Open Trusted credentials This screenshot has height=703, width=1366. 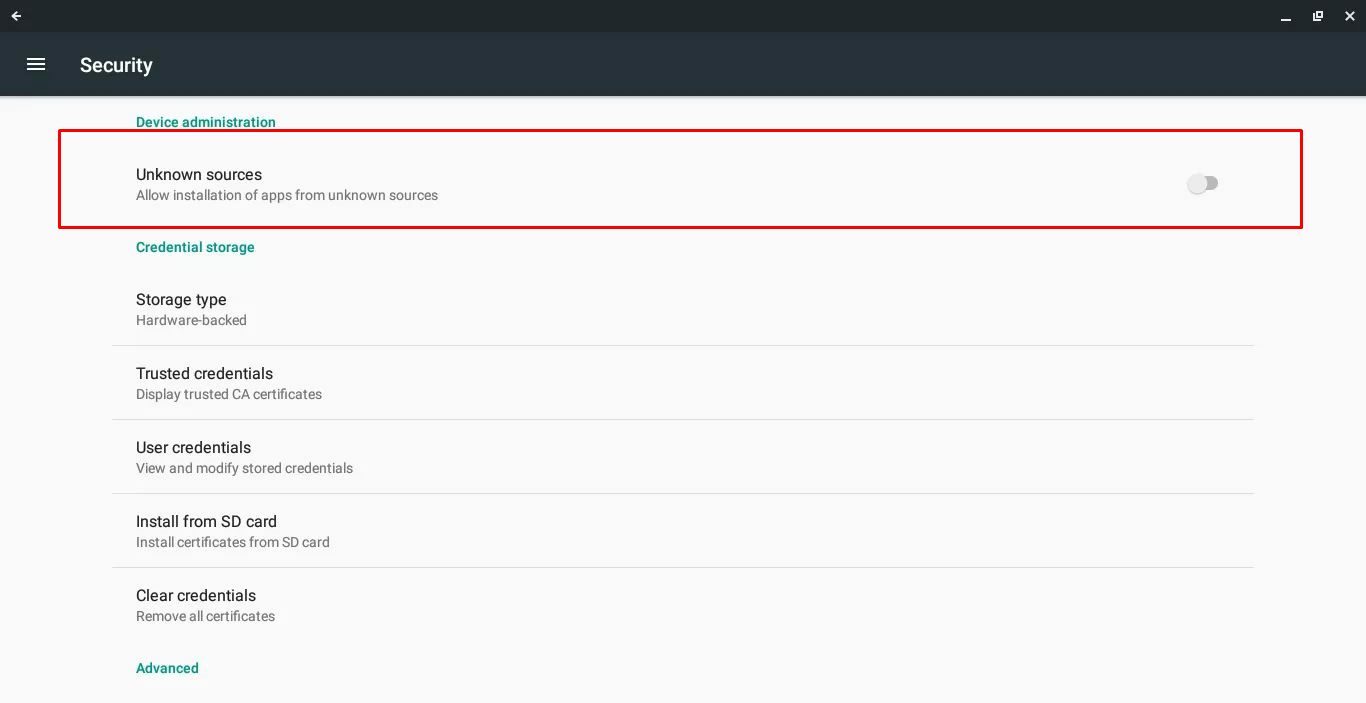(682, 383)
